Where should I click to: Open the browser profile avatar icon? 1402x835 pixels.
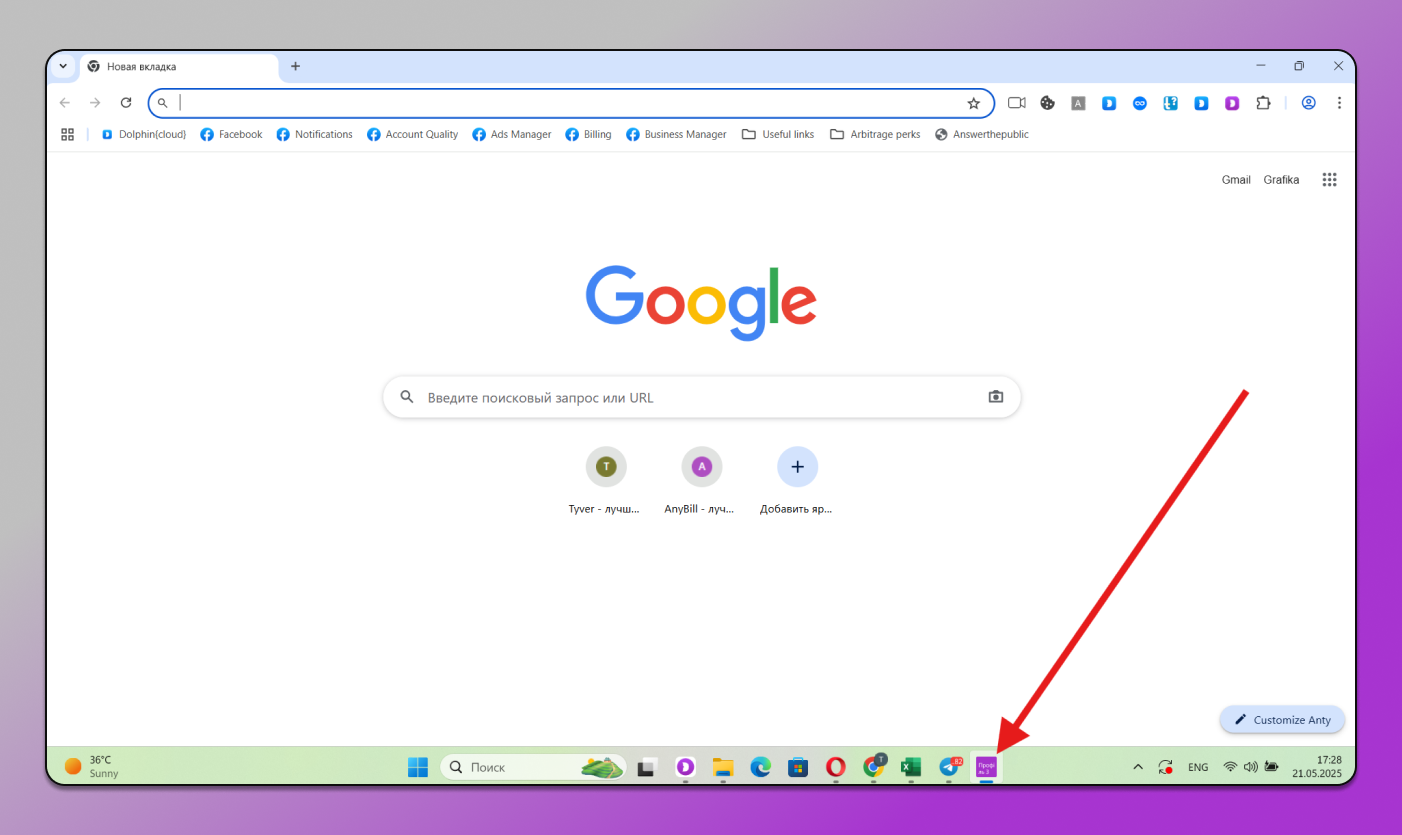pyautogui.click(x=1308, y=103)
